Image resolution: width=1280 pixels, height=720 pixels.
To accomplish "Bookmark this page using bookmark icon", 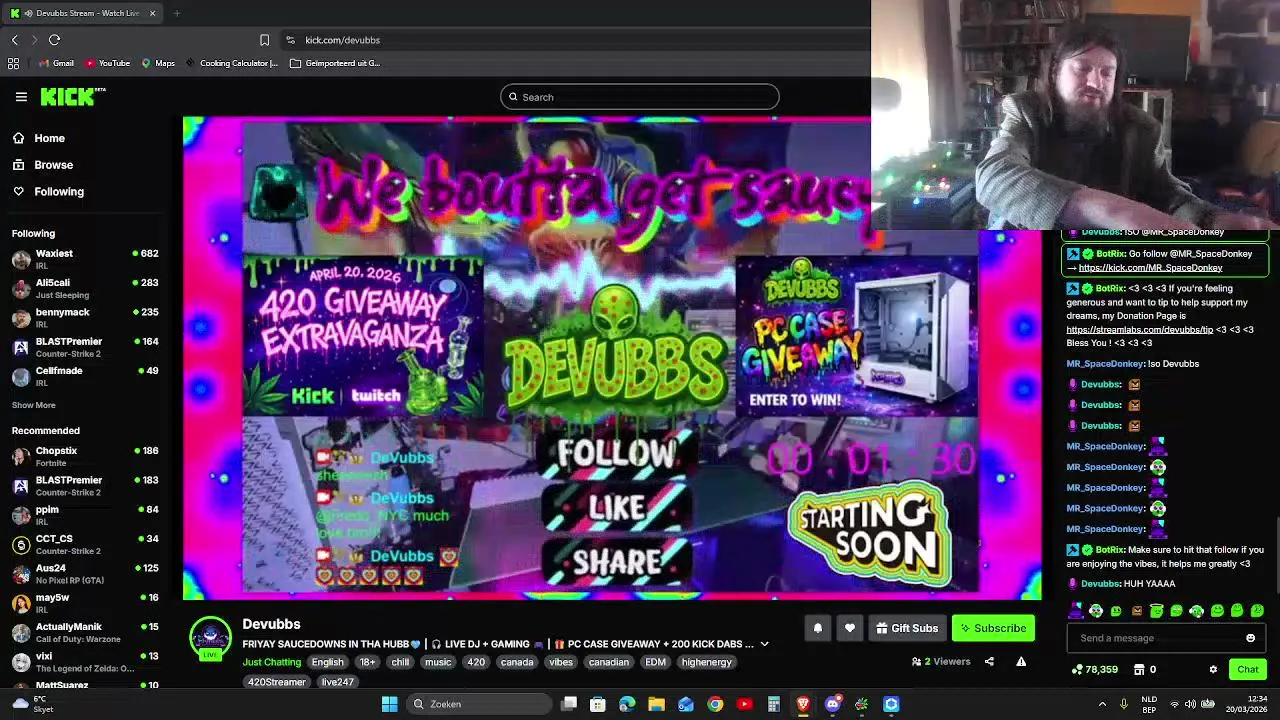I will [264, 40].
